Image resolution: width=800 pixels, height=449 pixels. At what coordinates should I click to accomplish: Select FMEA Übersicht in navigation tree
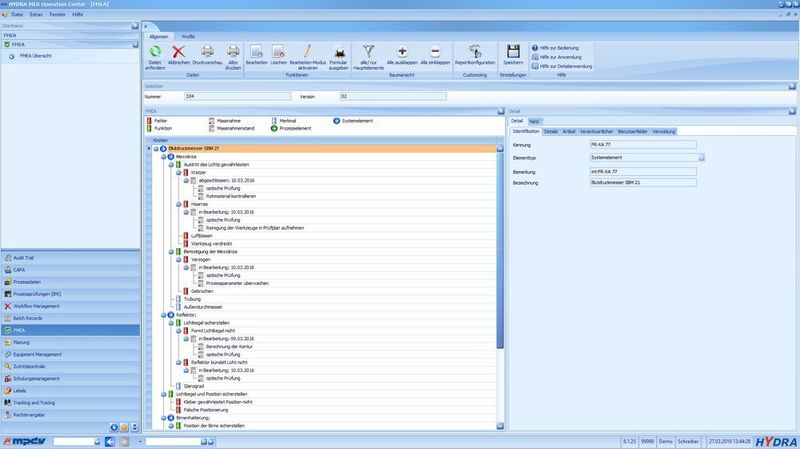tap(35, 56)
